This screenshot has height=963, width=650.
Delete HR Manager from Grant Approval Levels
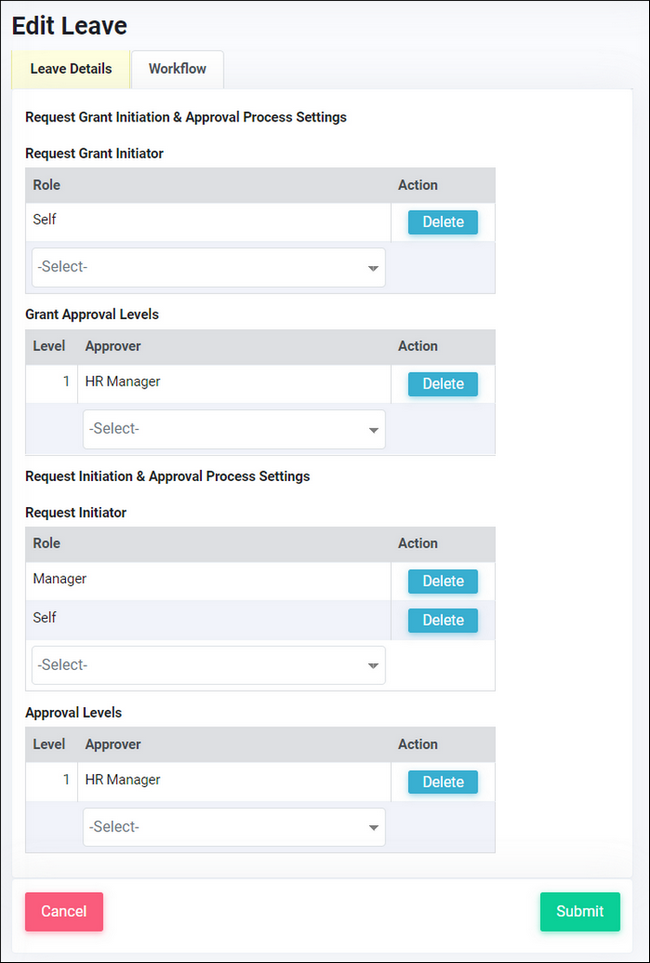(442, 384)
